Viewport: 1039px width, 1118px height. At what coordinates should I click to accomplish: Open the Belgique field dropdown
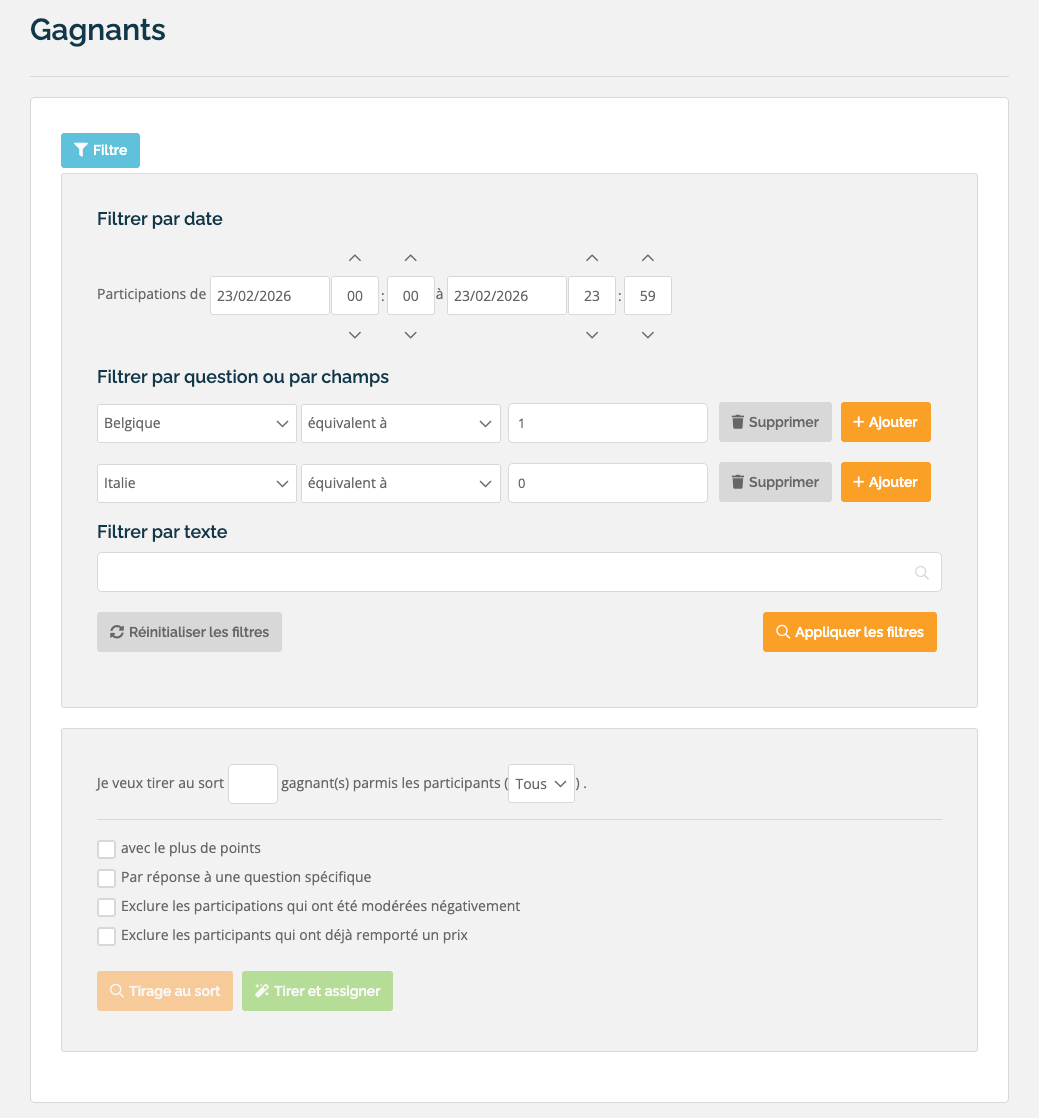click(x=197, y=423)
